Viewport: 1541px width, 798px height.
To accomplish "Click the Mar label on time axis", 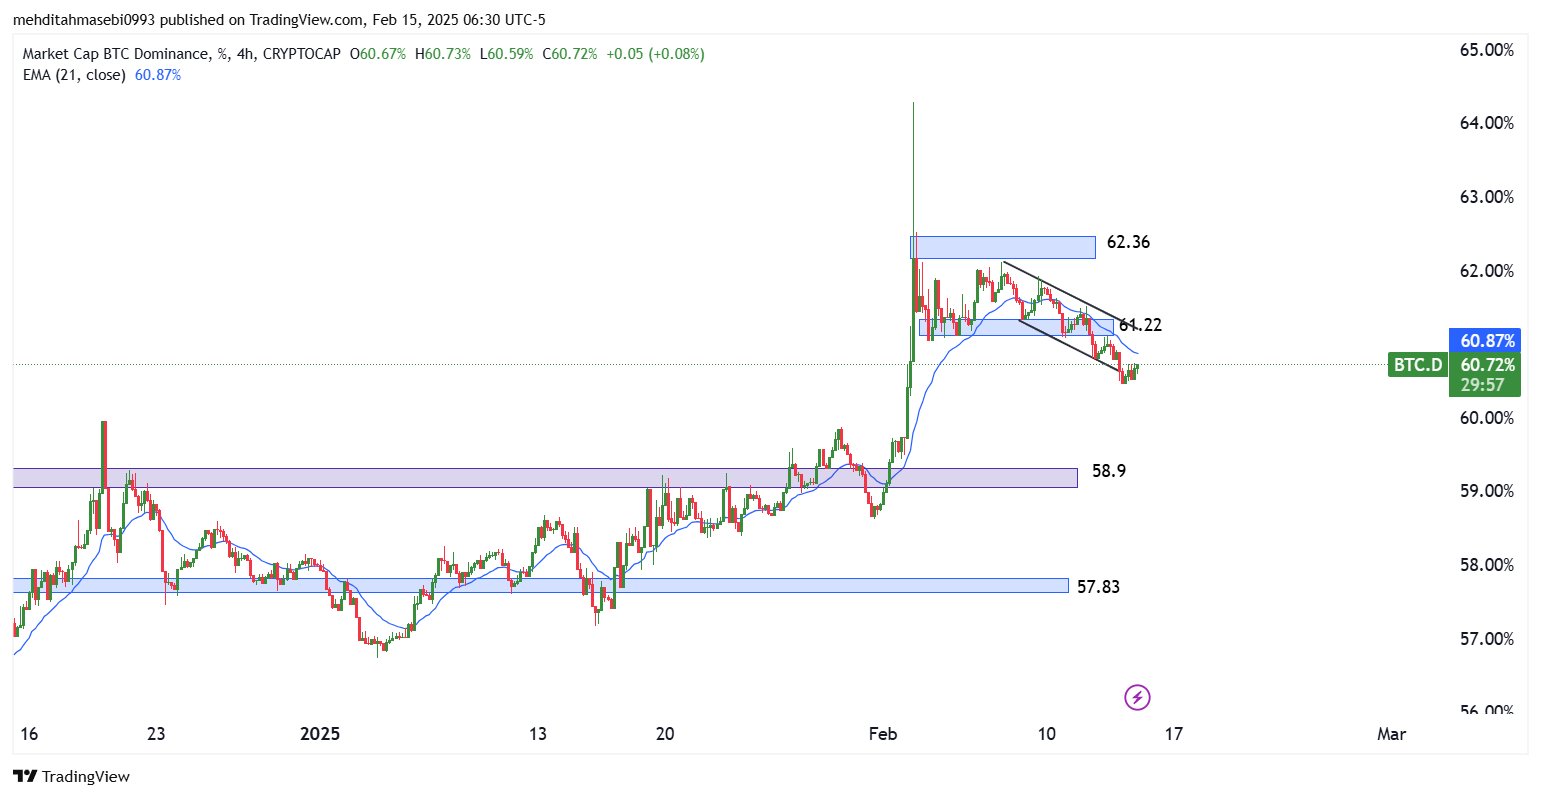I will (x=1391, y=734).
